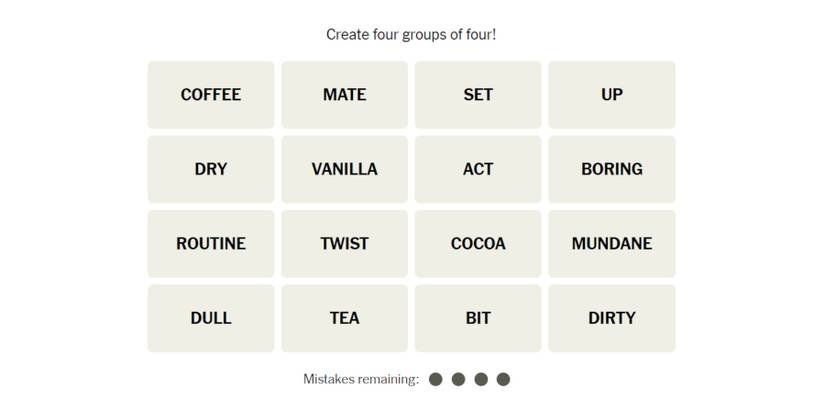
Task: Pick the MUNDANE word tile
Action: pyautogui.click(x=611, y=243)
